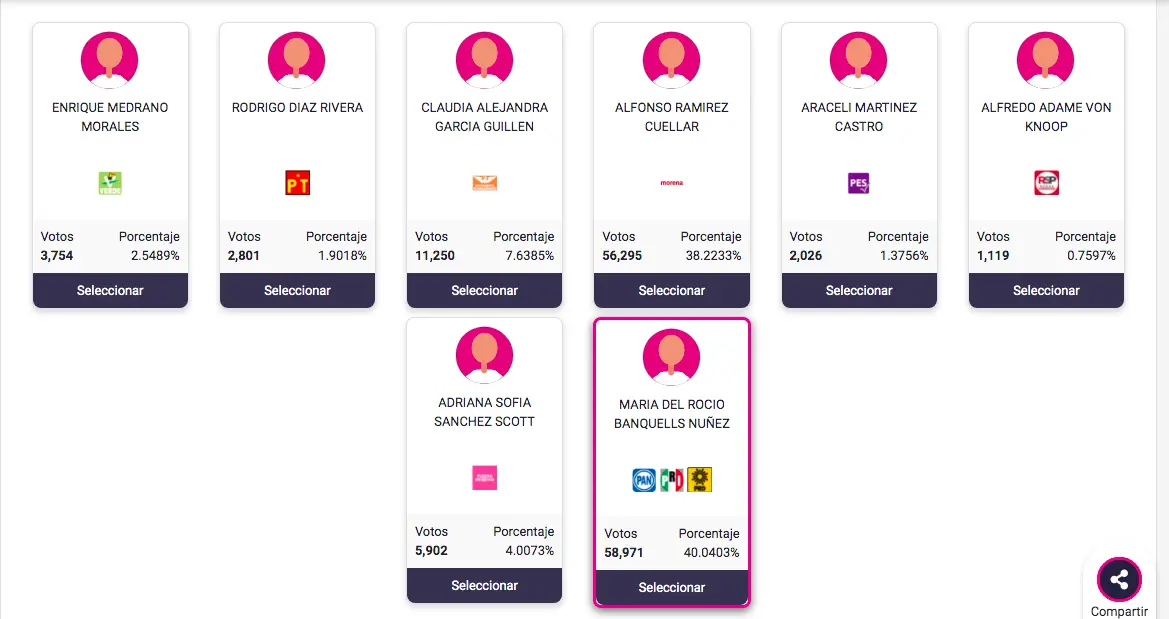Click the PES party logo

point(858,183)
